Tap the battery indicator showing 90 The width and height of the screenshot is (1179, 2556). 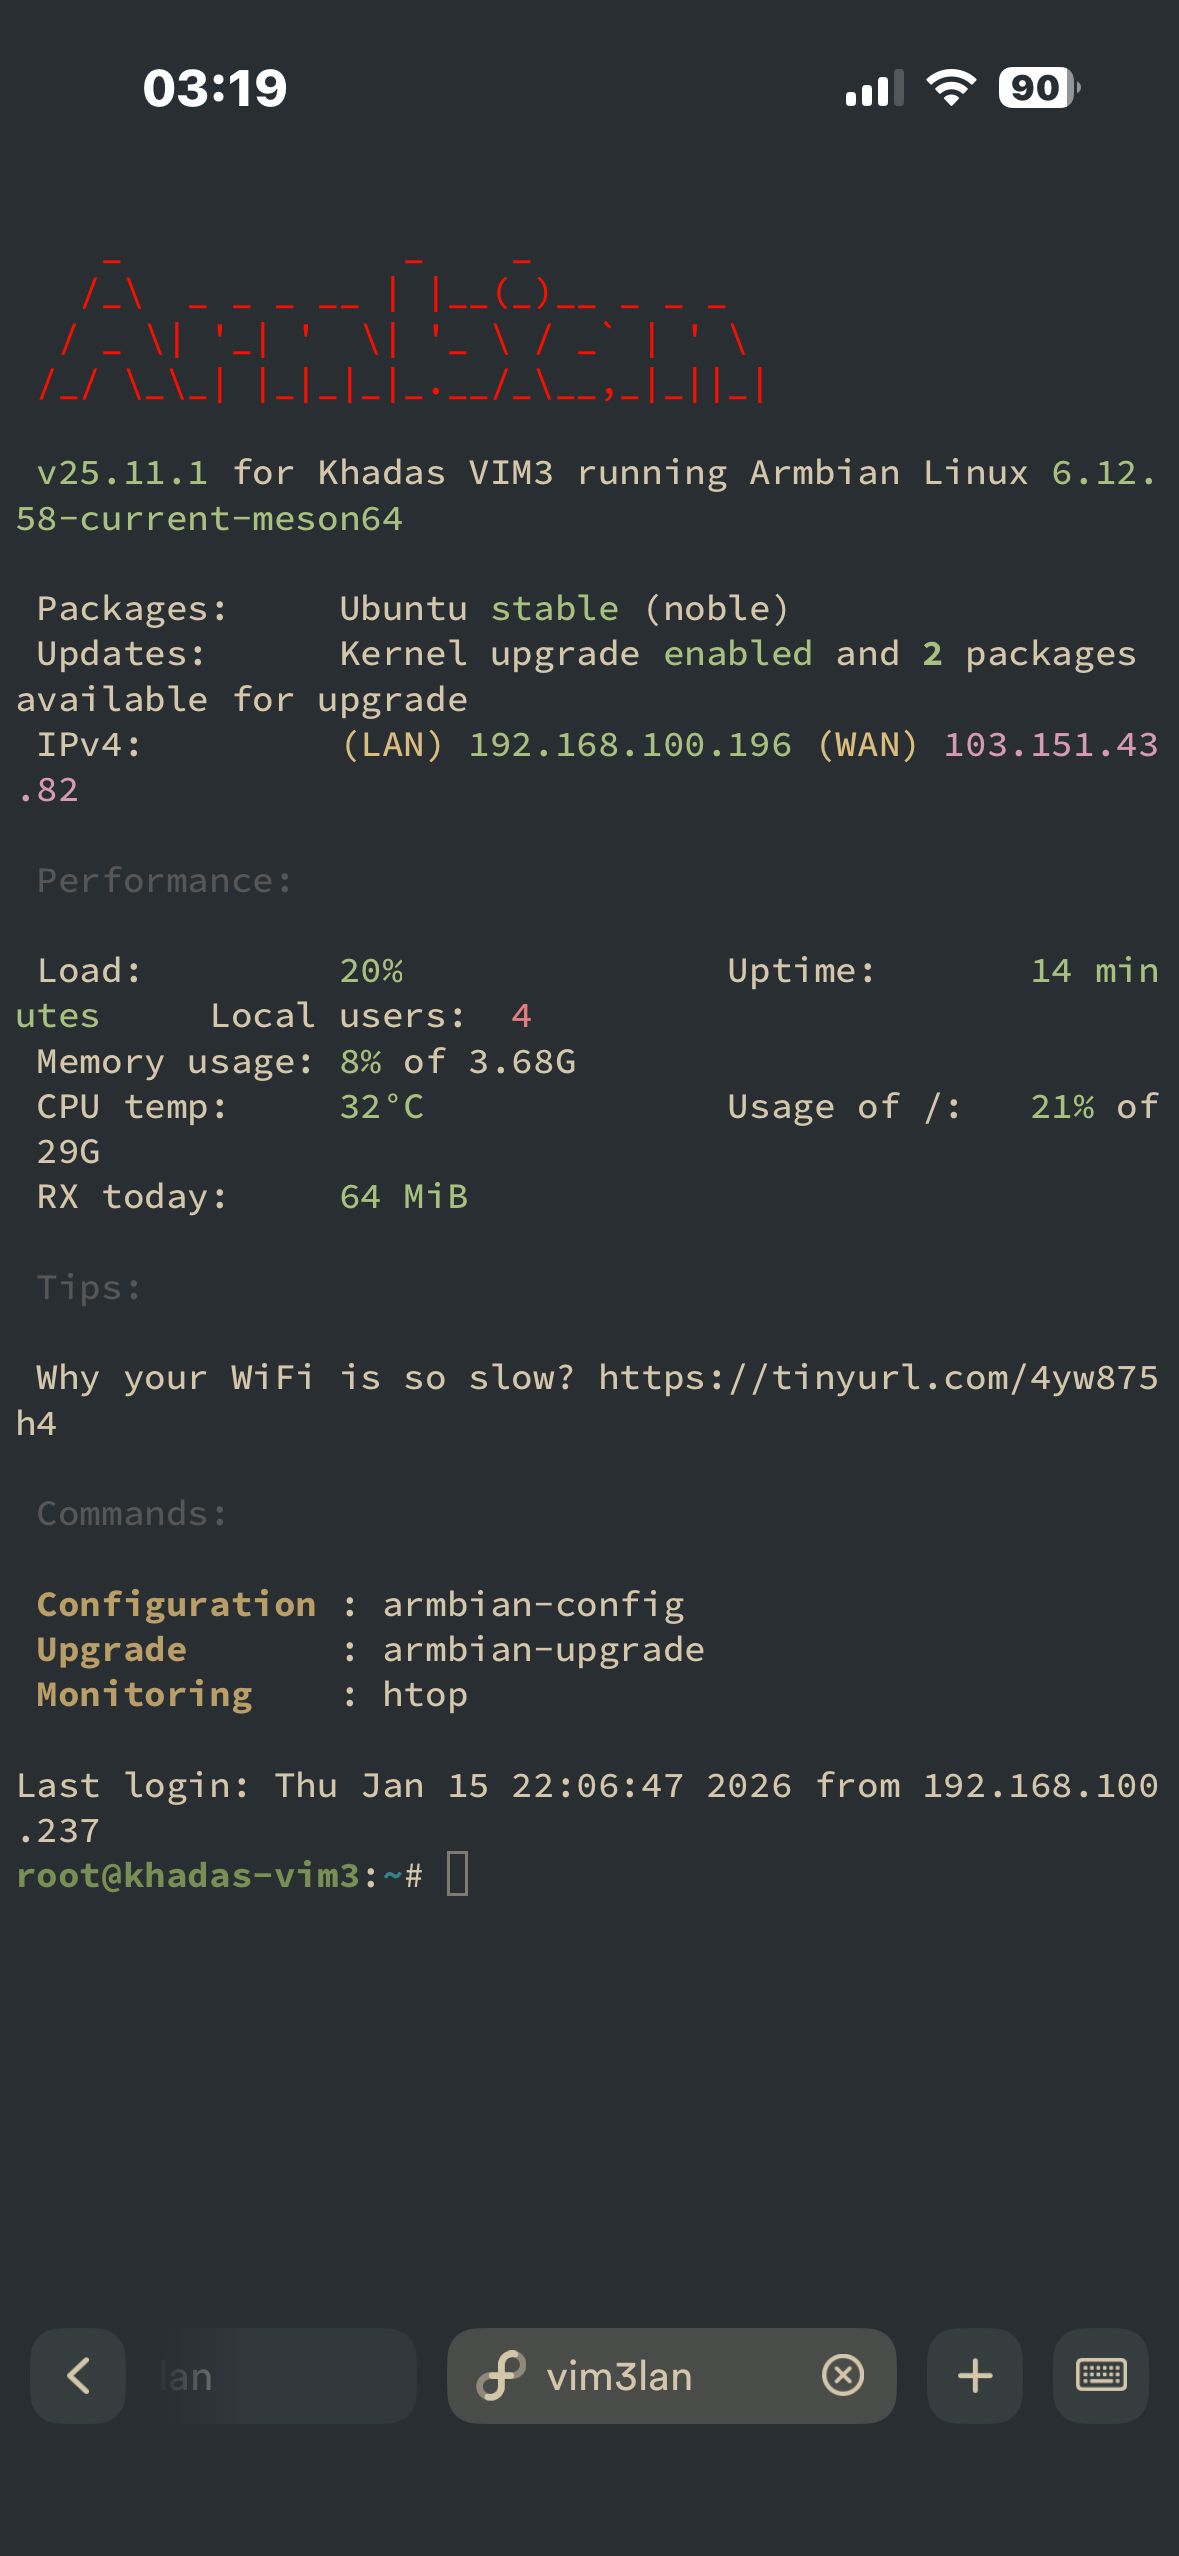1038,88
